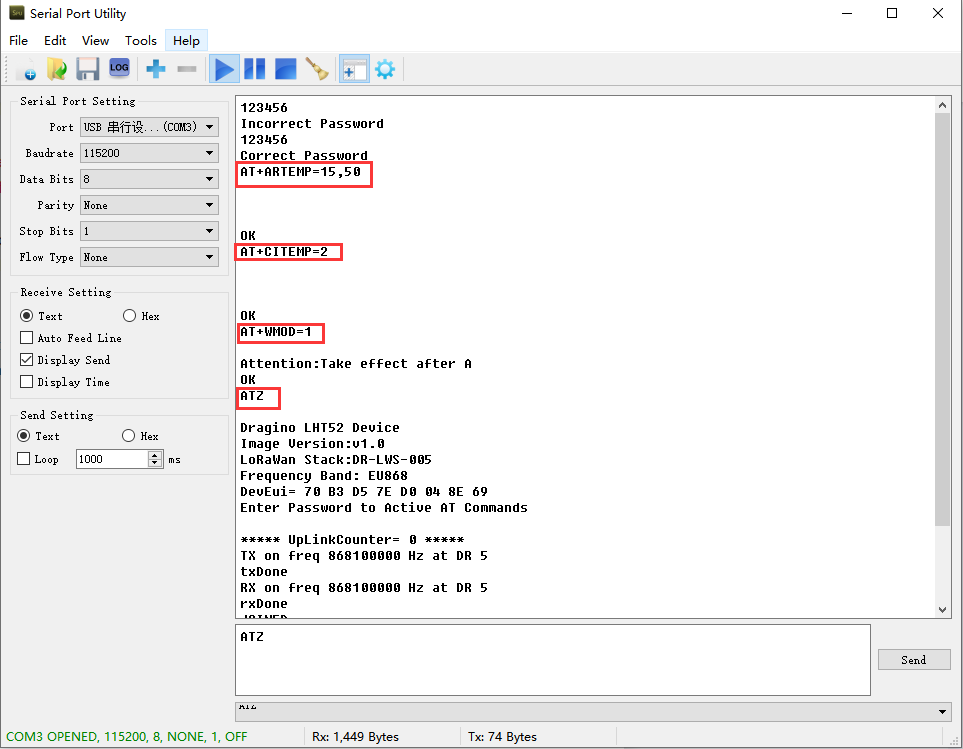Open the Stop Bits dropdown
This screenshot has width=963, height=749.
(149, 231)
